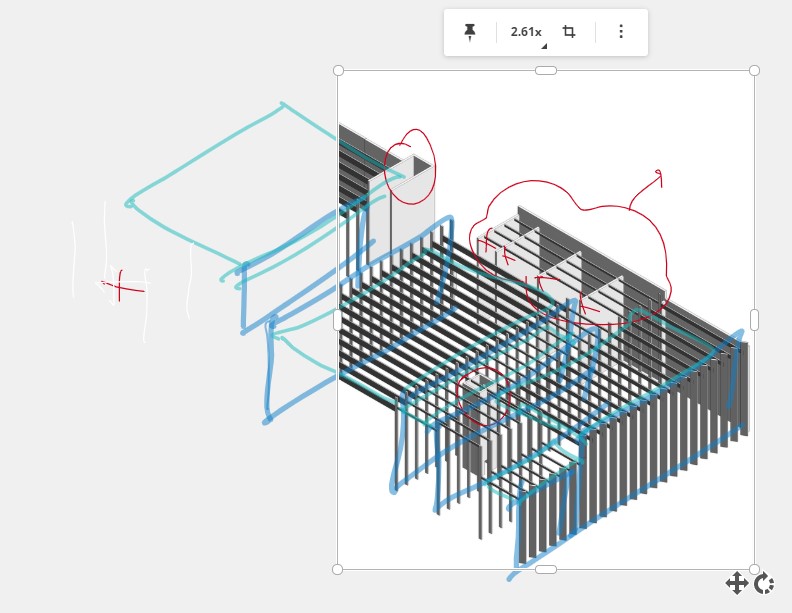792x613 pixels.
Task: Select the top-left corner resize handle
Action: coord(338,70)
